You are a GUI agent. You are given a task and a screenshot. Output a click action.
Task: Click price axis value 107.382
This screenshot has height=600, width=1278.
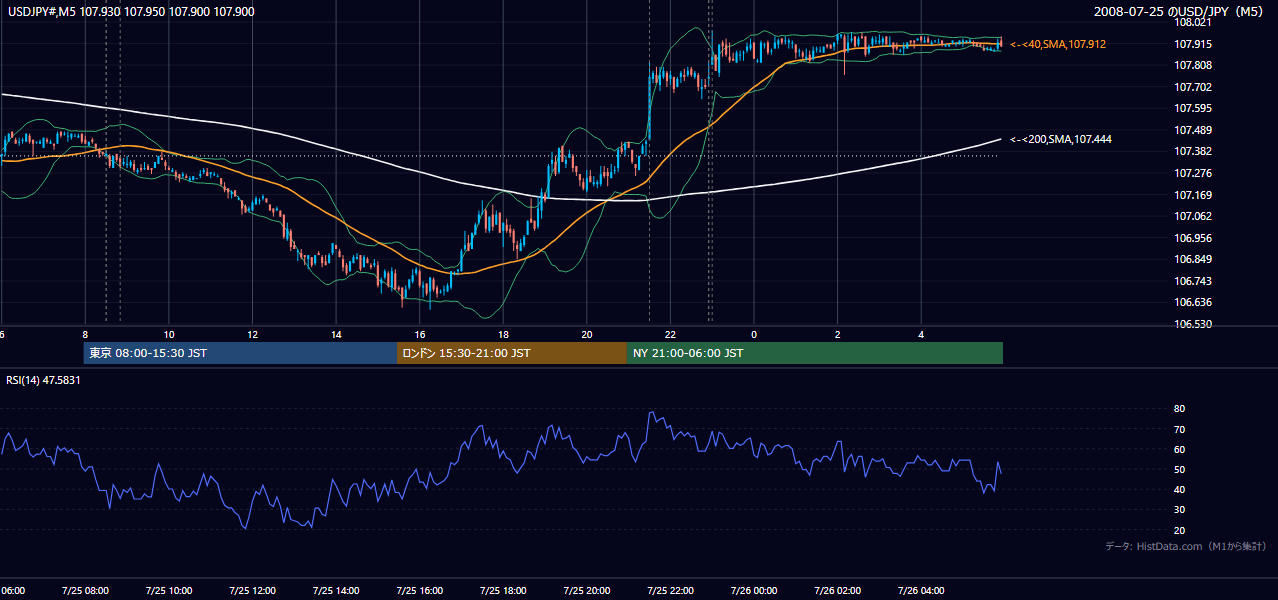(x=1193, y=151)
